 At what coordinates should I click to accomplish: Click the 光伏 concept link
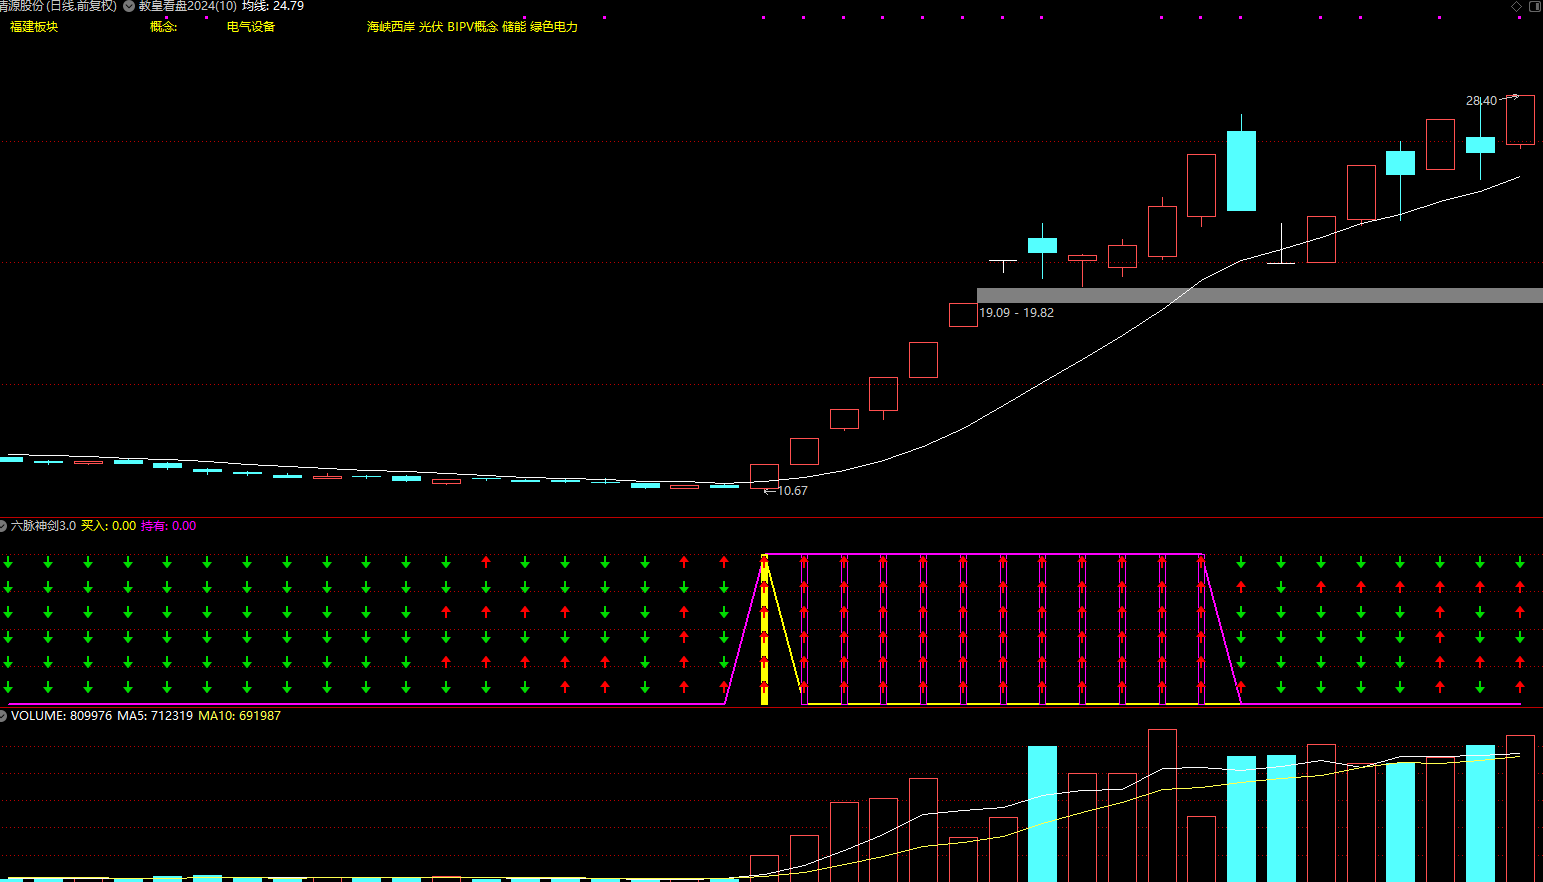tap(431, 27)
